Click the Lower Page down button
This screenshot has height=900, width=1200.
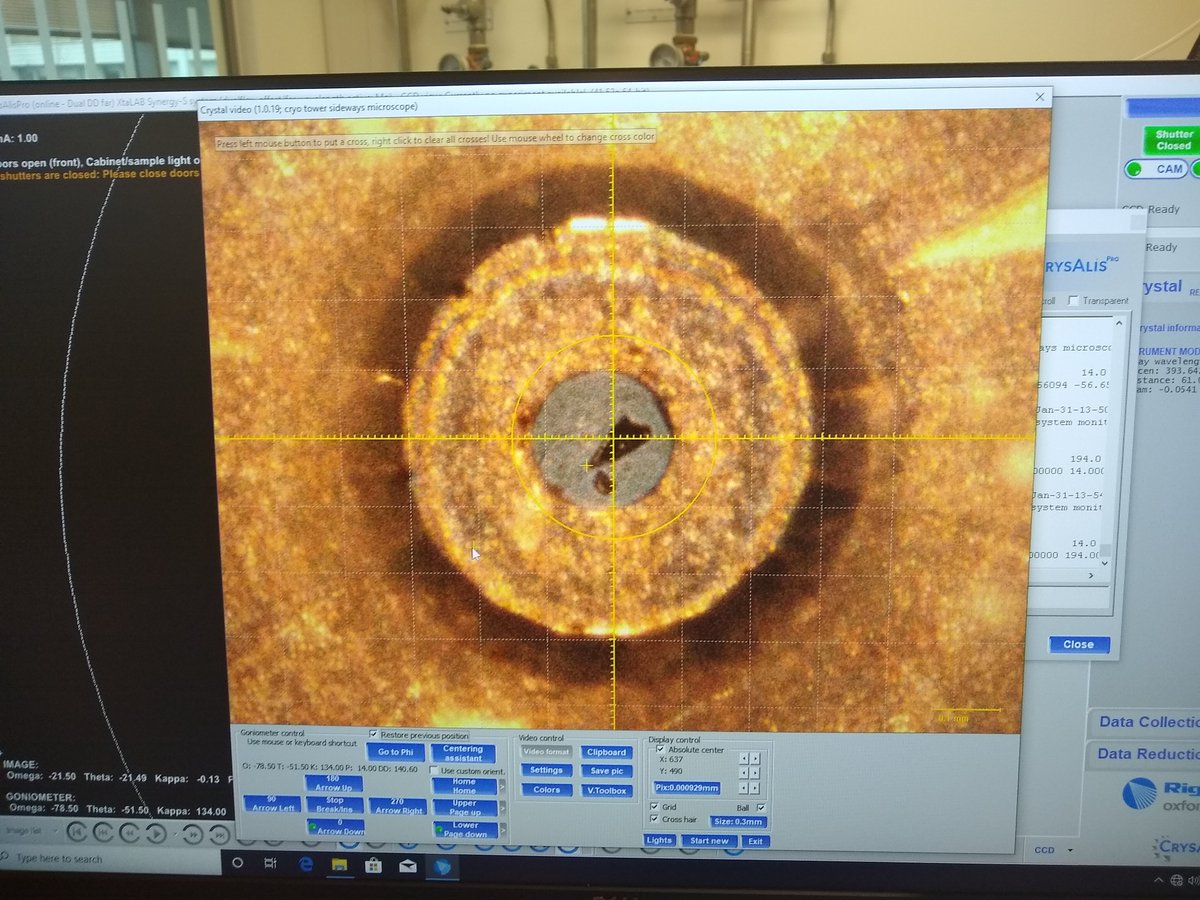tap(464, 830)
